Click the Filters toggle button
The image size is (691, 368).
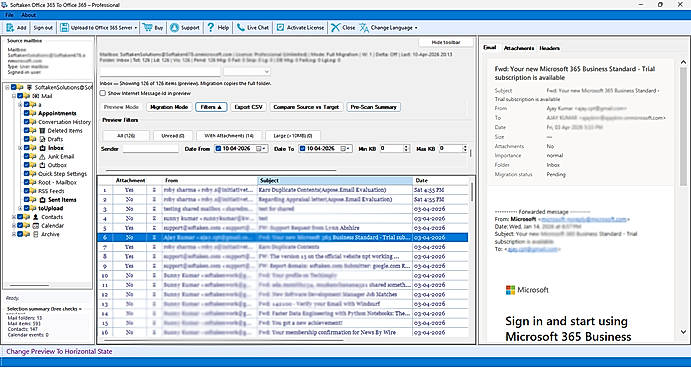pos(211,107)
